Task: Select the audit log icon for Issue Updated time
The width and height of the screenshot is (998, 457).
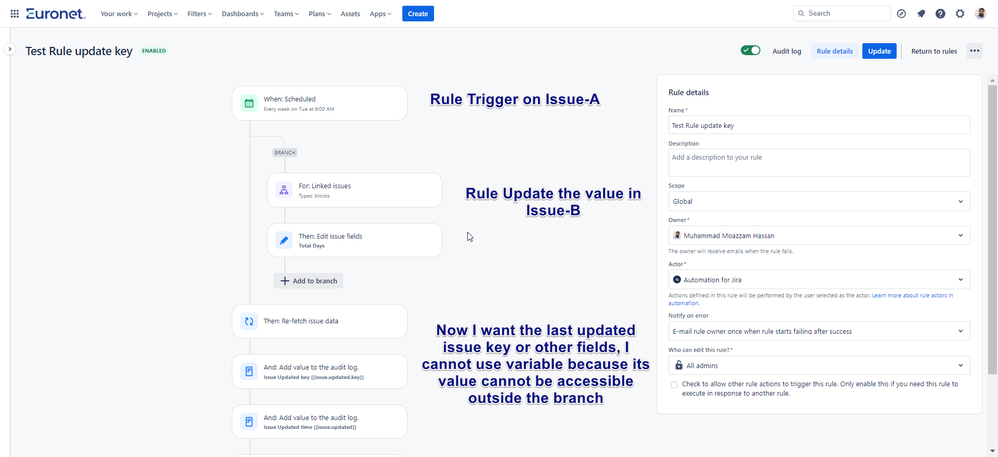Action: pos(249,421)
